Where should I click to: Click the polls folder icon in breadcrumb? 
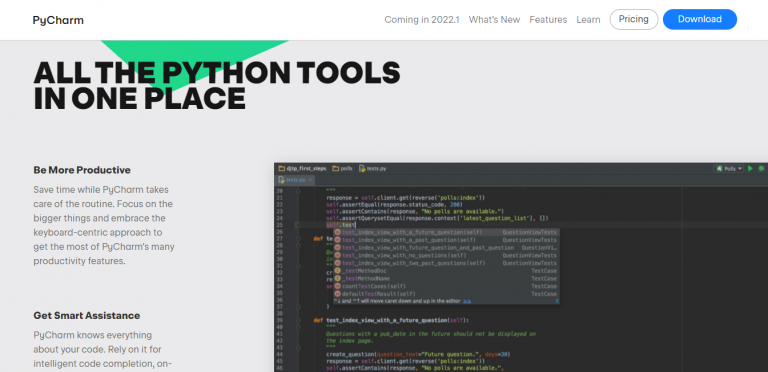pyautogui.click(x=336, y=168)
